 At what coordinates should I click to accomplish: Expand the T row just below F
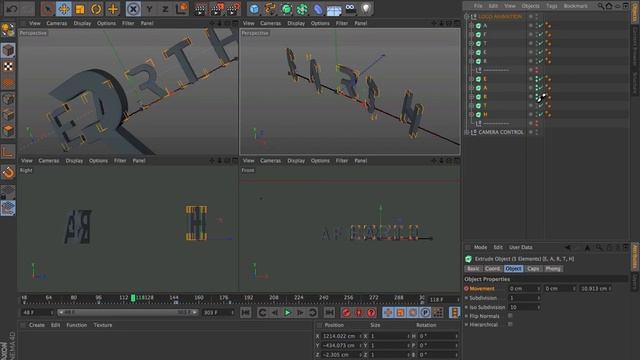[471, 43]
